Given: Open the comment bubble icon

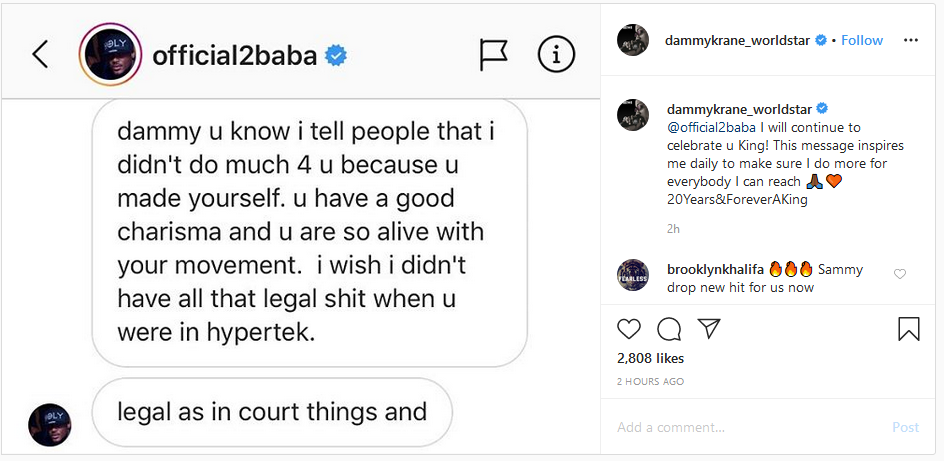Looking at the screenshot, I should click(x=668, y=329).
